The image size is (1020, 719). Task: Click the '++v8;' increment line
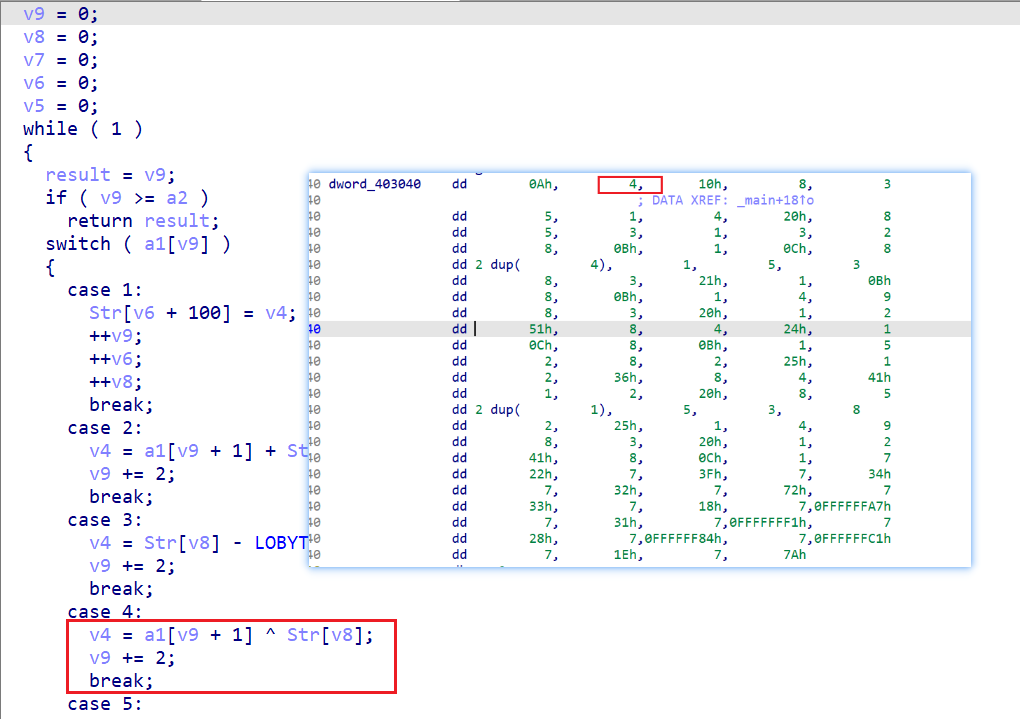click(115, 382)
